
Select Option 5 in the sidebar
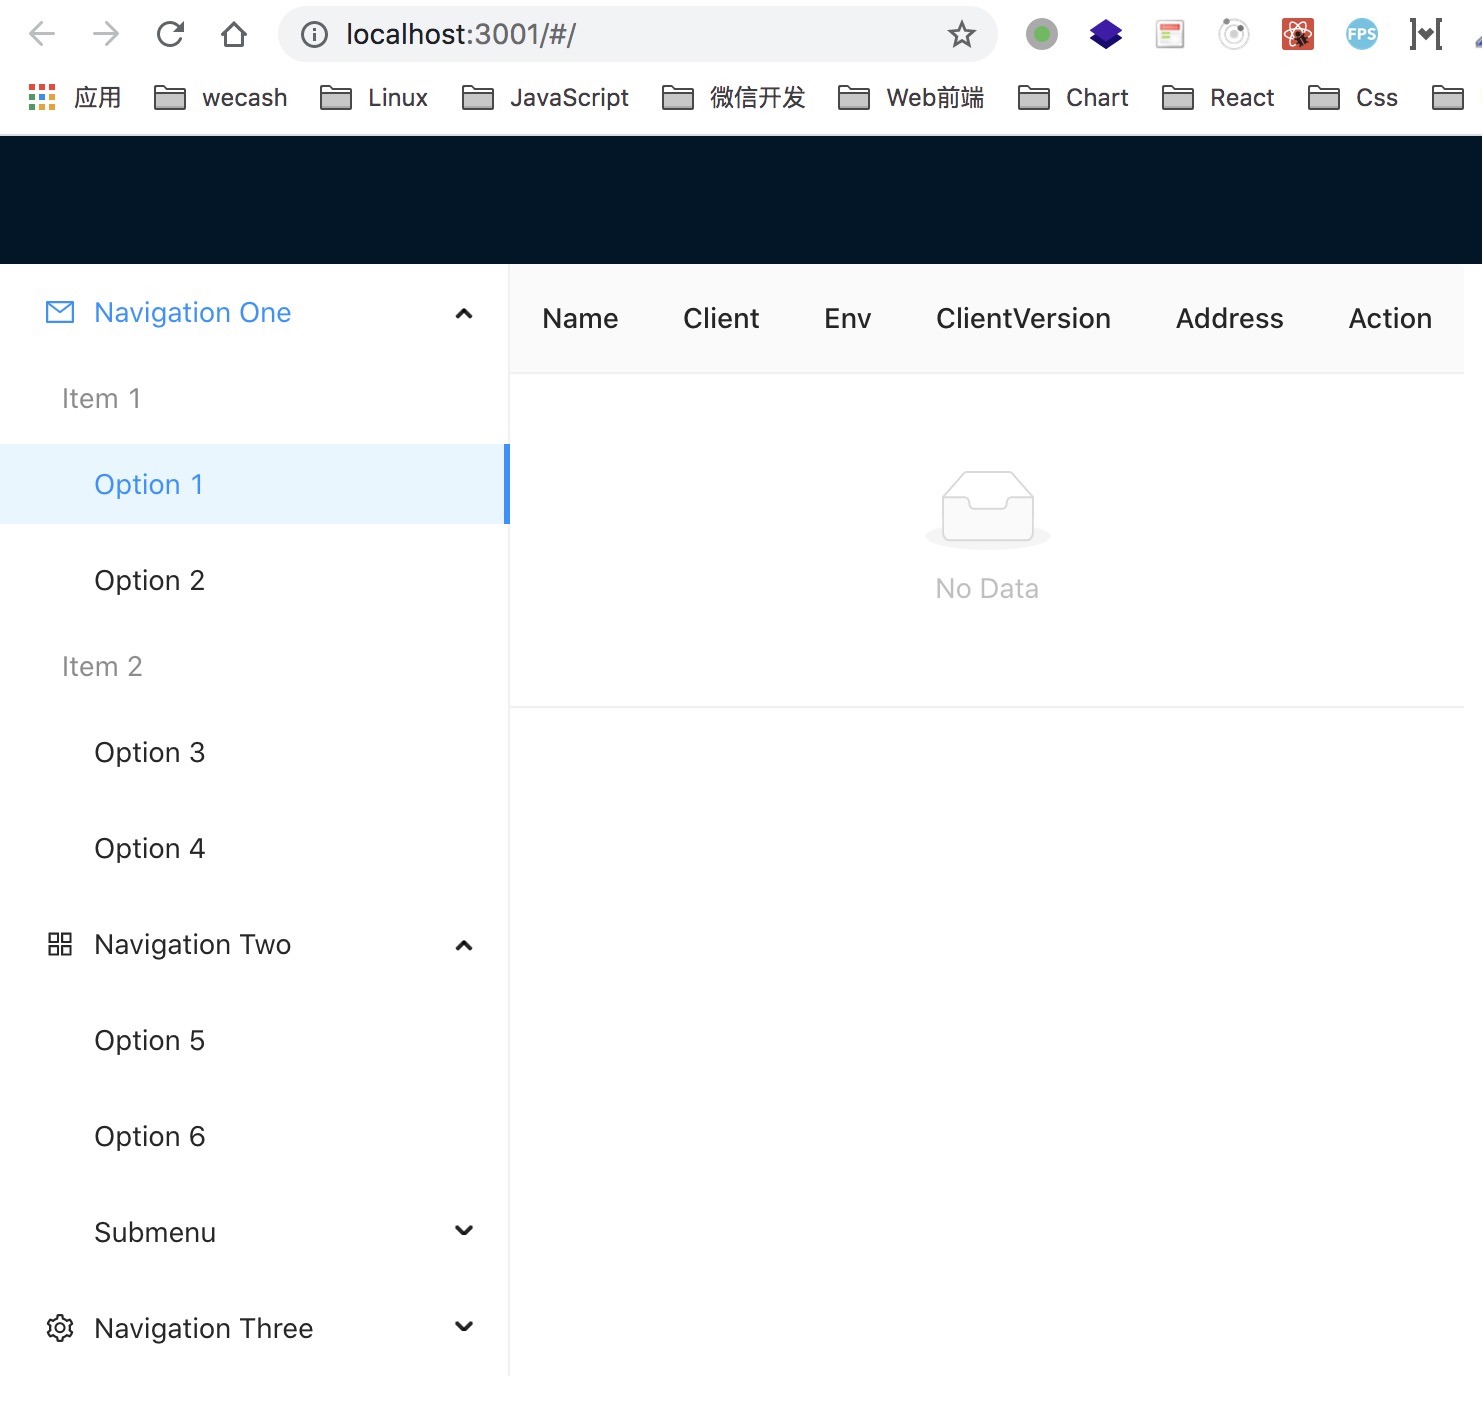click(x=255, y=1040)
